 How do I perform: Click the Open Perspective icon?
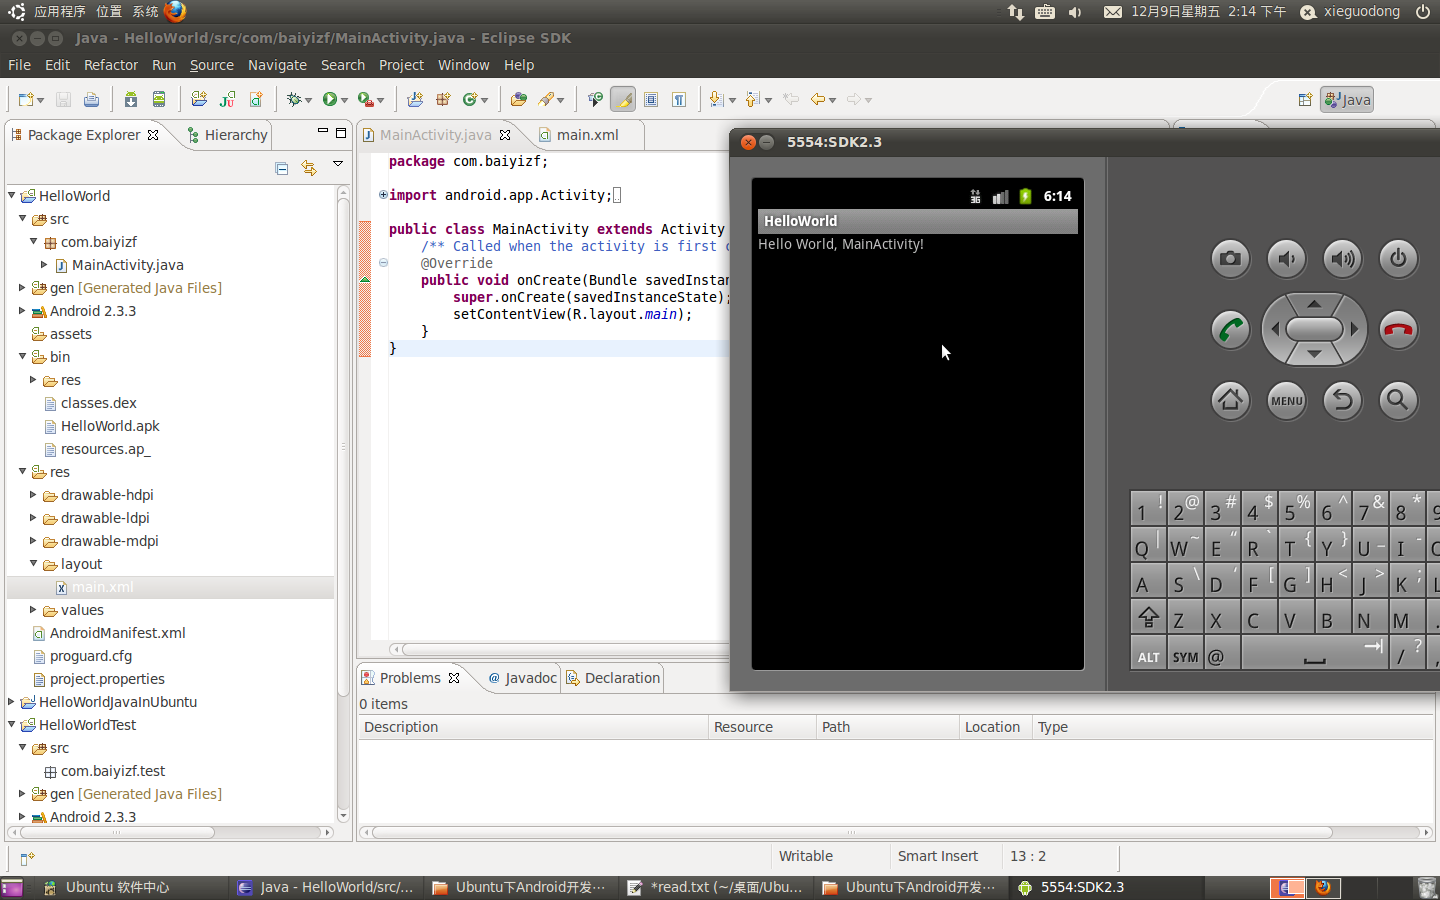[x=1305, y=99]
